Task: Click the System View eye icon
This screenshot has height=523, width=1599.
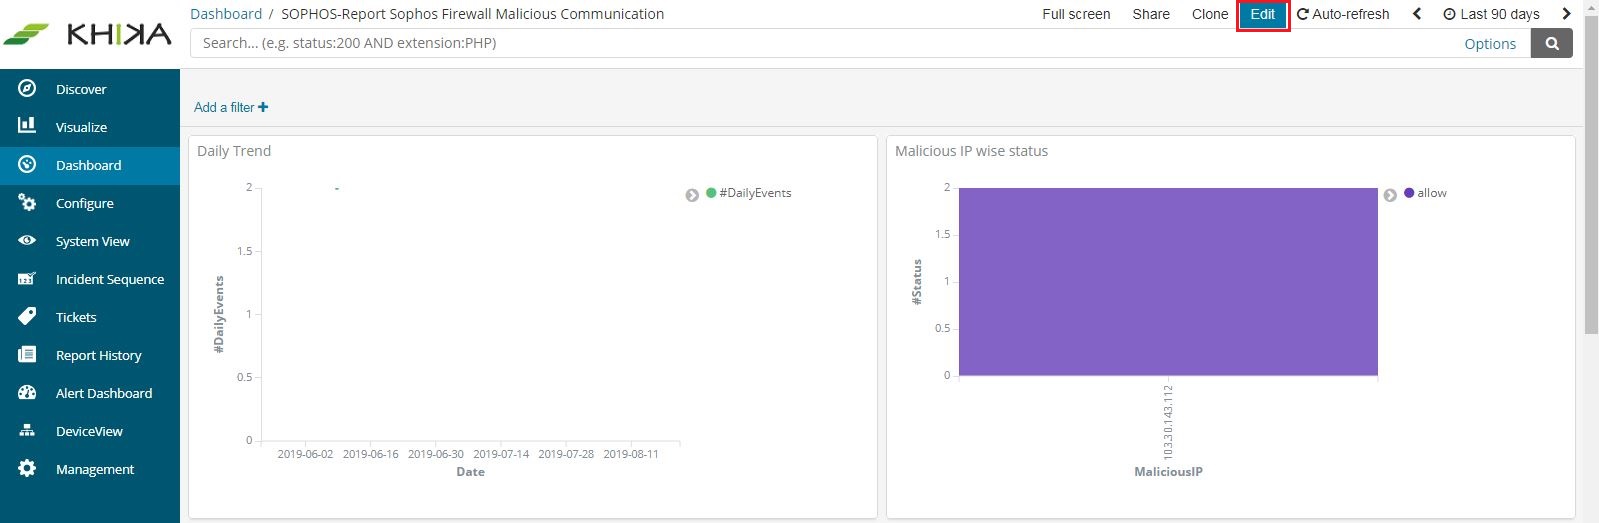Action: (x=27, y=240)
